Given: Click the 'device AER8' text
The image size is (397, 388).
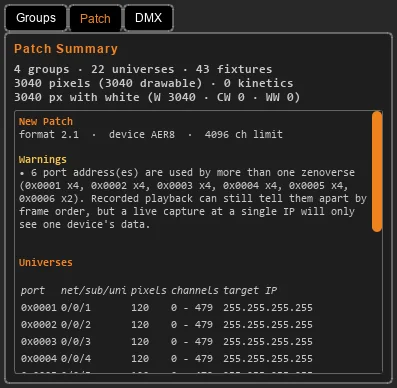Looking at the screenshot, I should pos(142,134).
